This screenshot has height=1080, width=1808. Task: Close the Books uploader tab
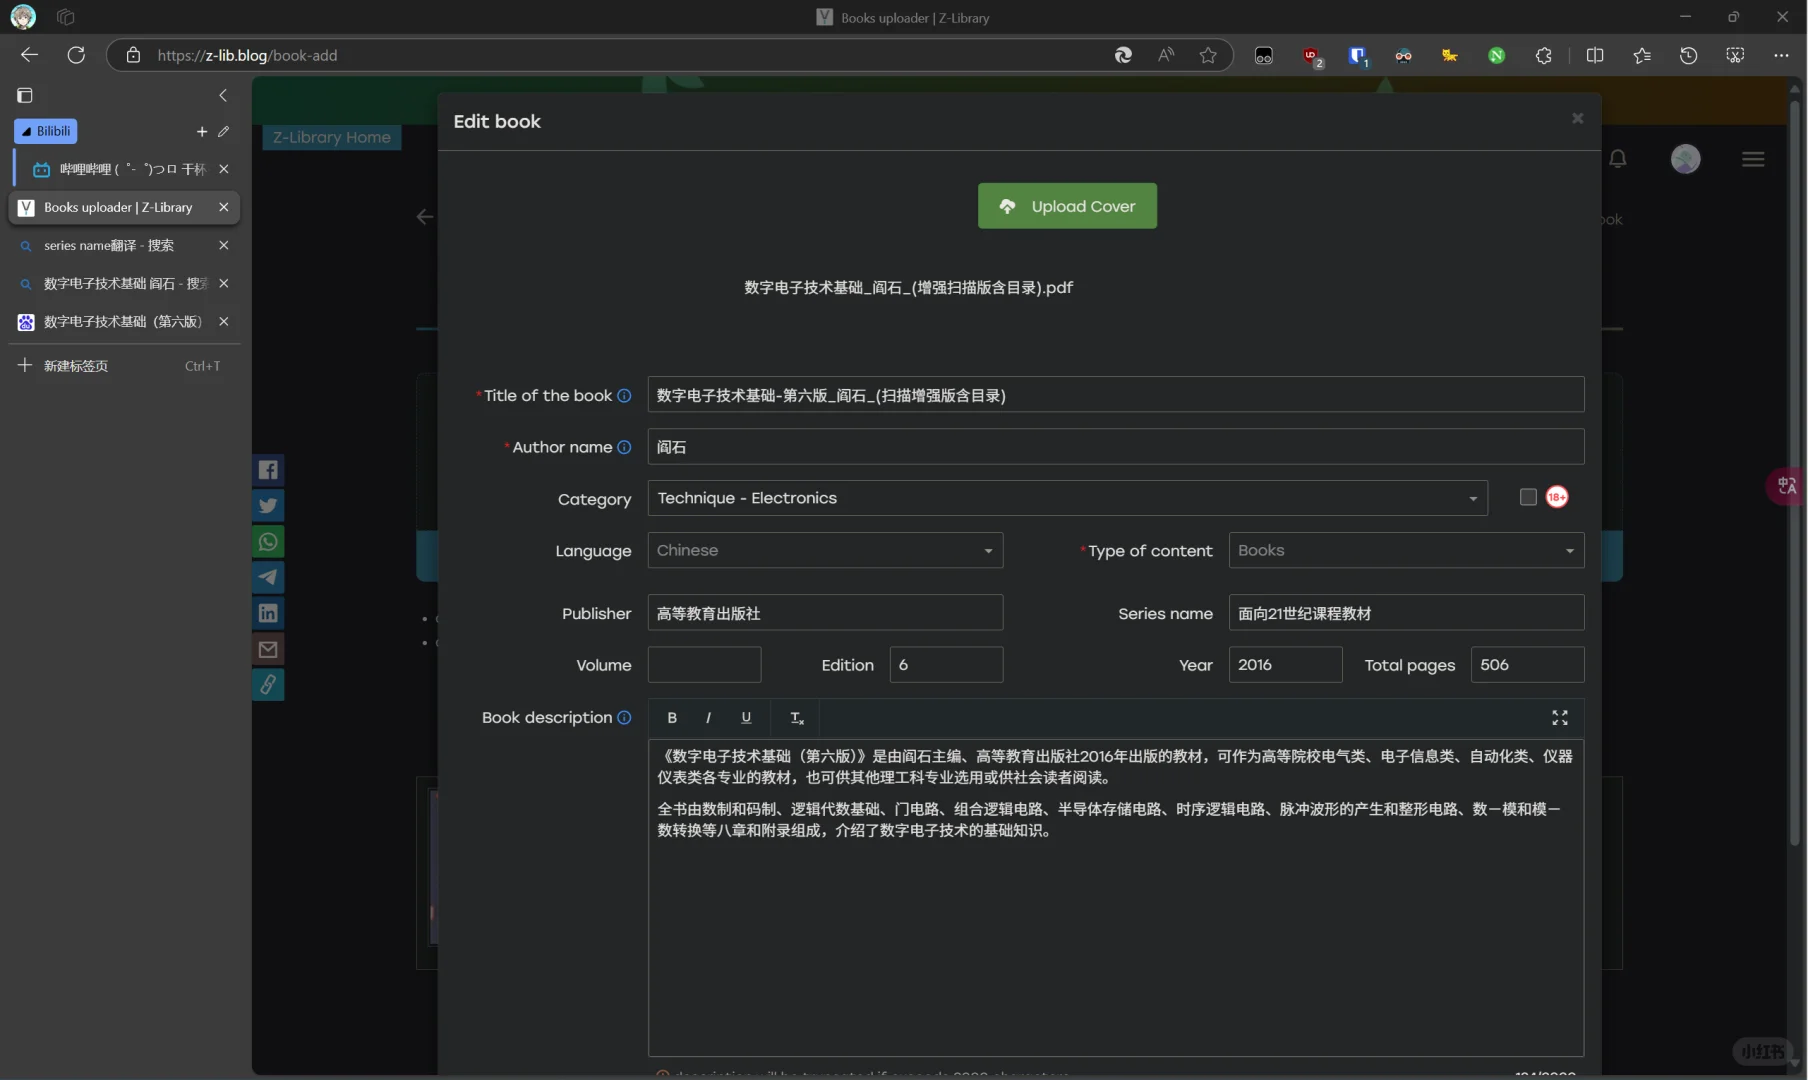click(x=223, y=207)
